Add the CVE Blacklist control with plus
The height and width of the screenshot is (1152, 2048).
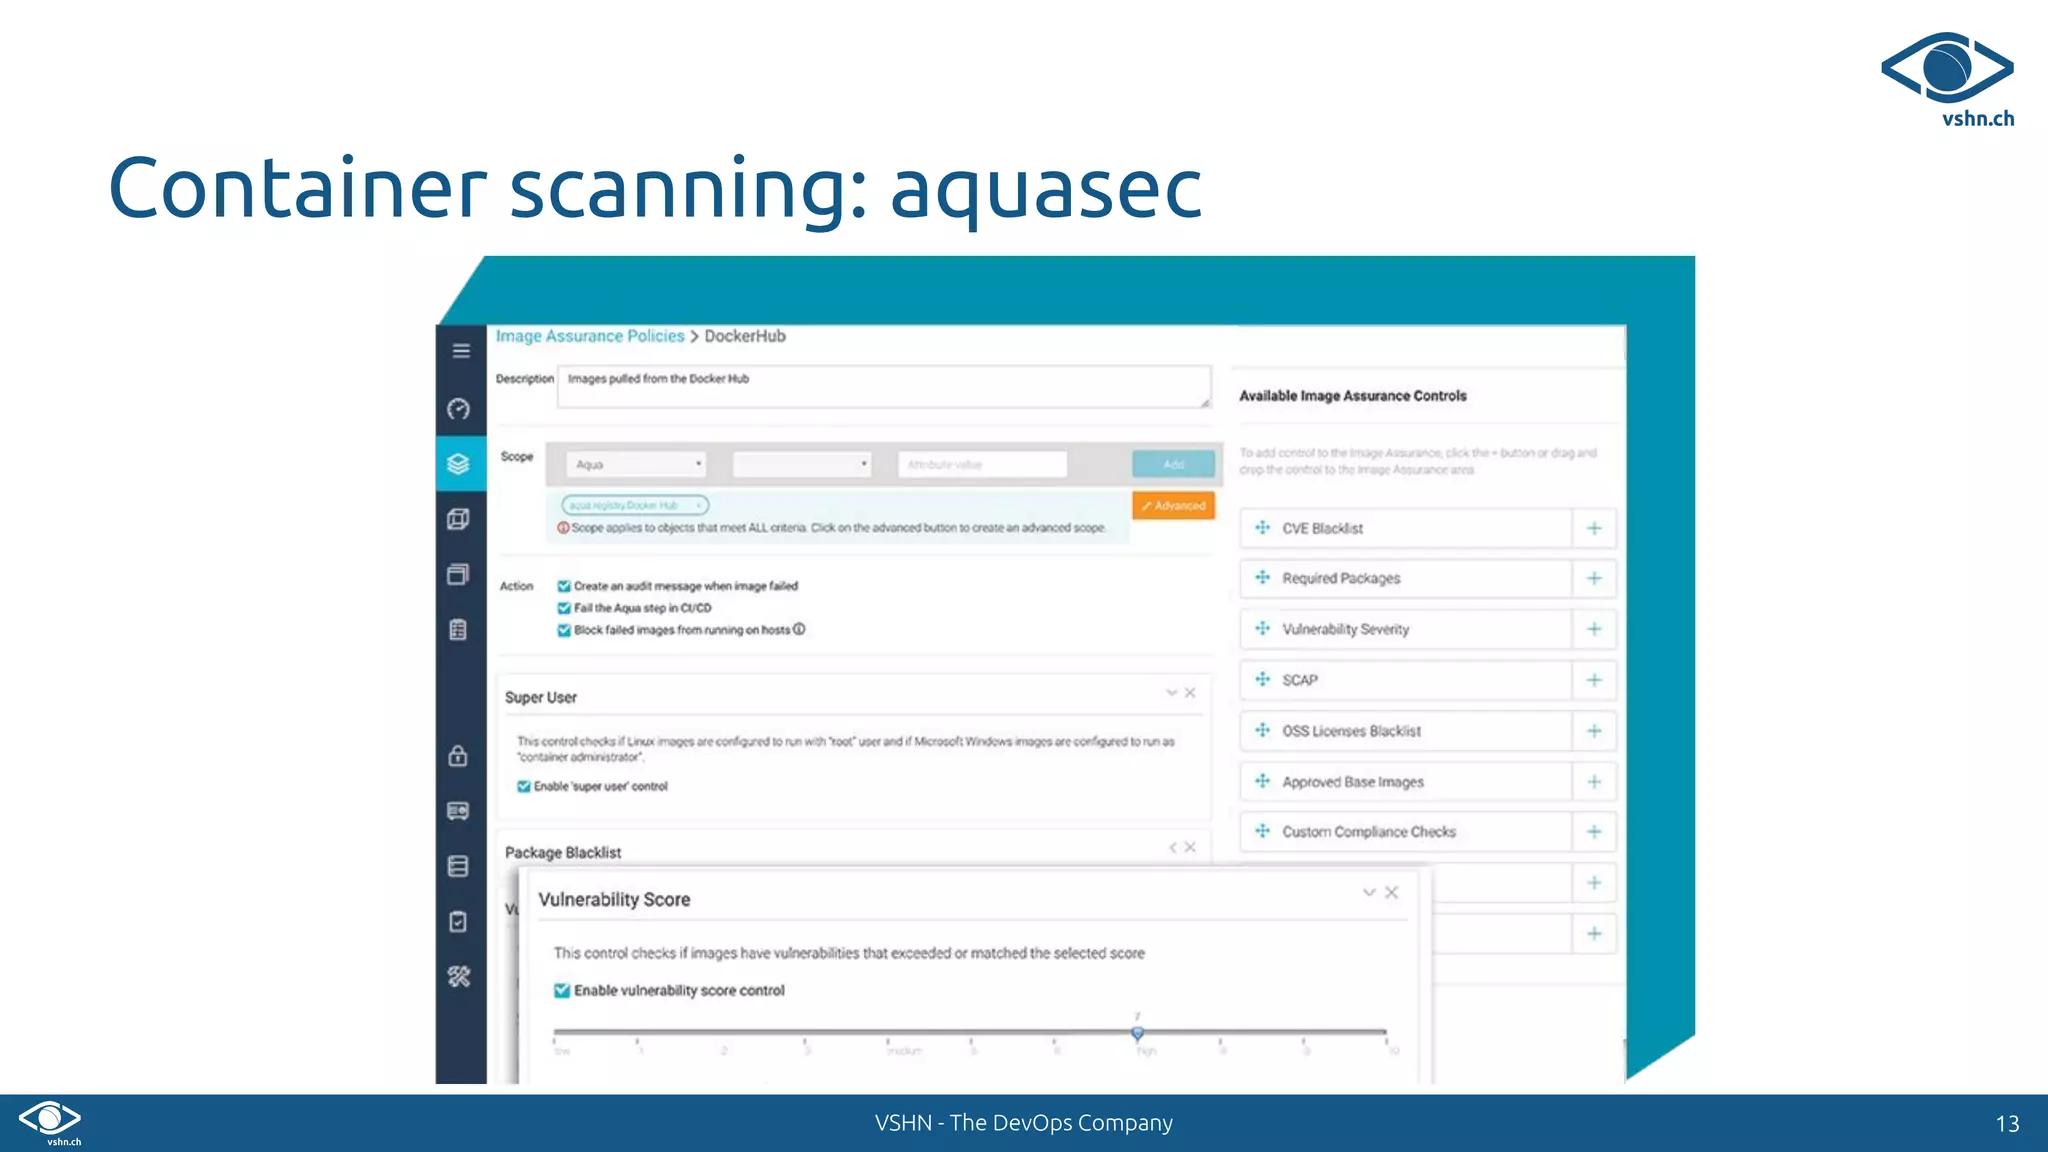pos(1594,528)
